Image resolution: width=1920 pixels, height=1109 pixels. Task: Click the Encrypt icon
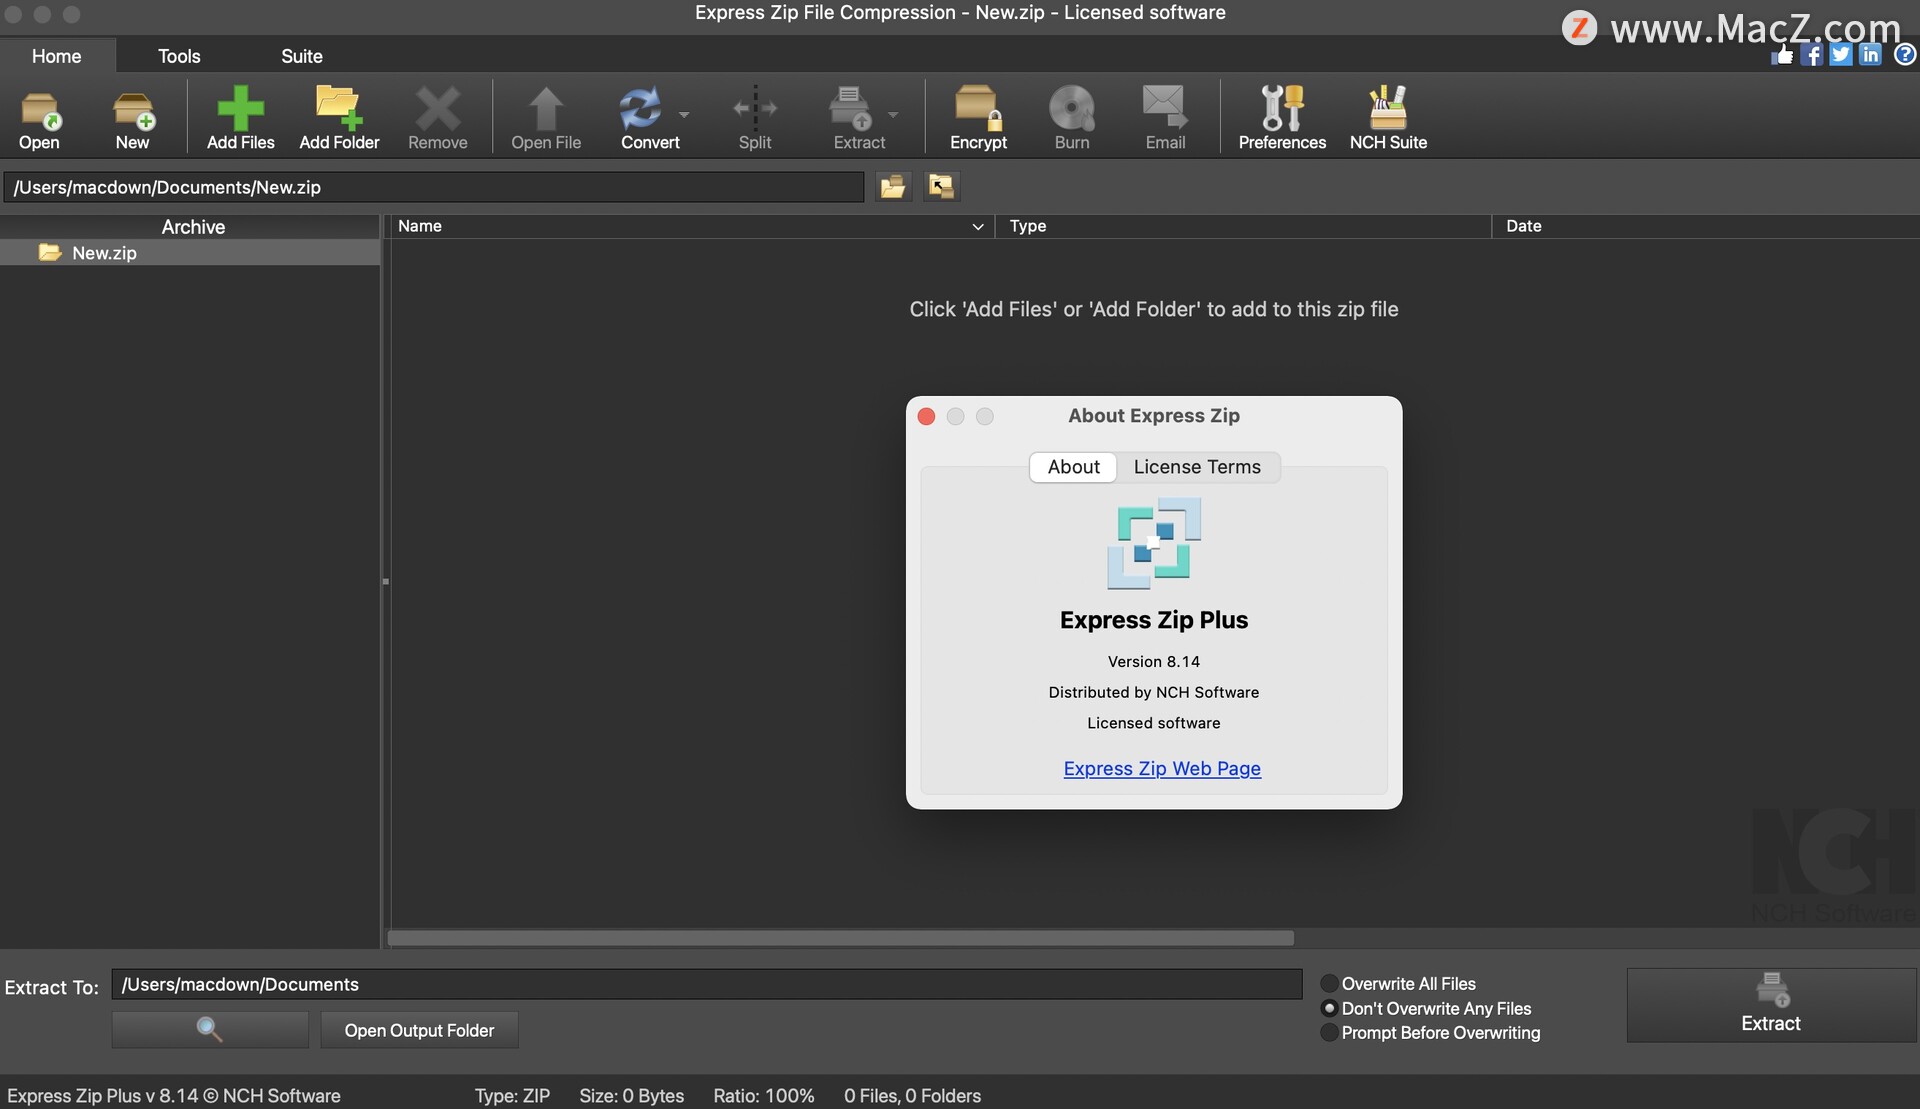[979, 115]
